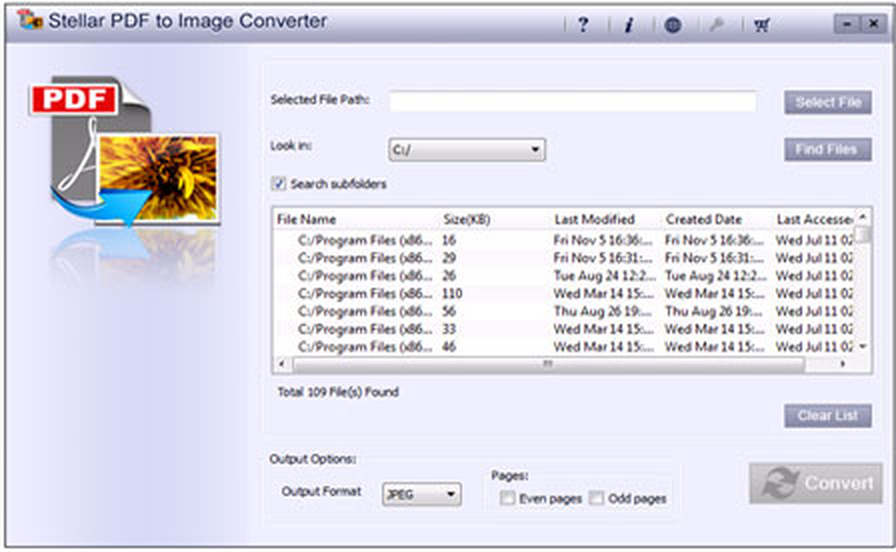Enable the Even pages checkbox
The image size is (896, 552).
(x=507, y=498)
